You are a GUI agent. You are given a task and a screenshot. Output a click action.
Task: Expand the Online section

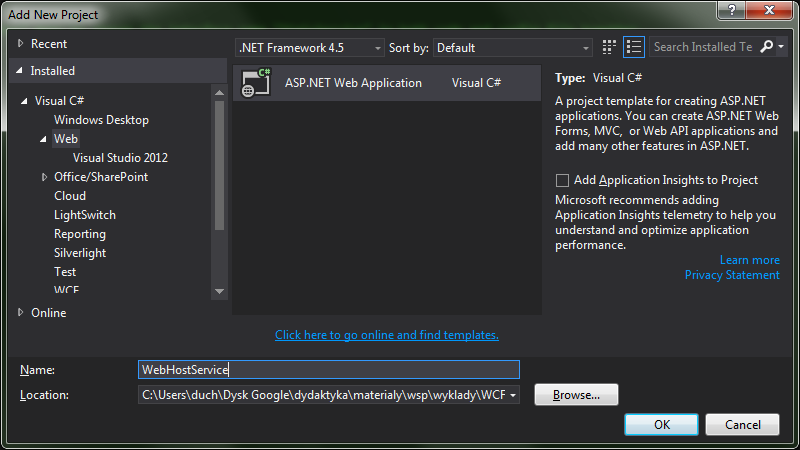tap(20, 312)
